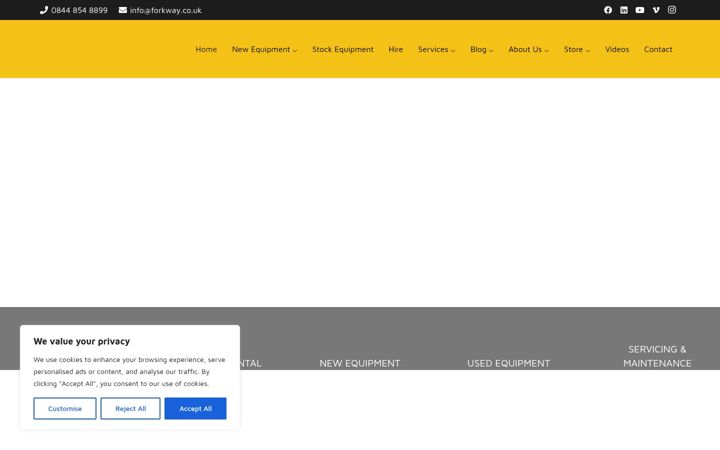The image size is (720, 450).
Task: Click Accept All cookies button
Action: pyautogui.click(x=196, y=408)
